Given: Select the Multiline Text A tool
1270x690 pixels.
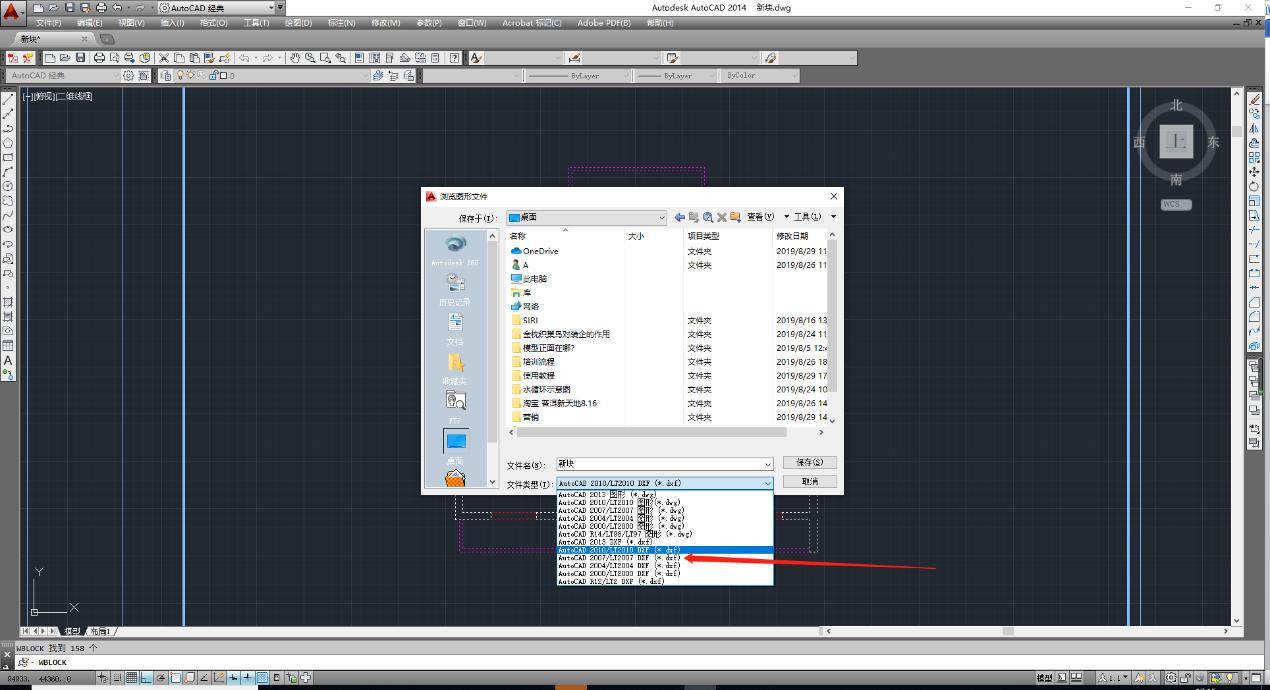Looking at the screenshot, I should coord(8,360).
